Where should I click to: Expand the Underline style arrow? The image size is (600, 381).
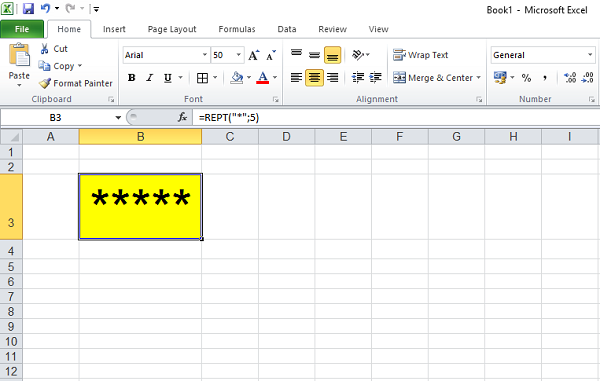(180, 78)
